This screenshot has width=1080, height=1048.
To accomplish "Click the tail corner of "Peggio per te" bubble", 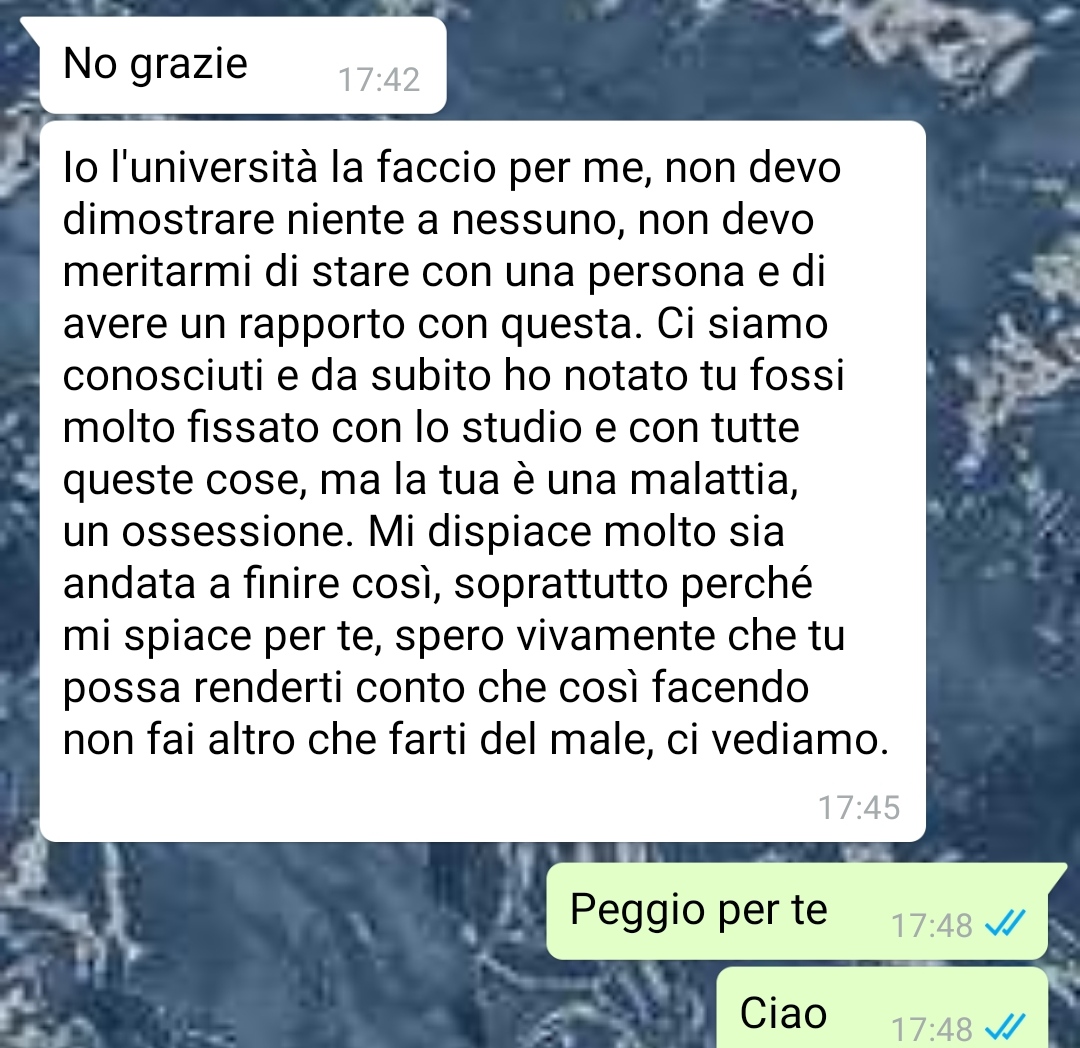I will [1057, 872].
